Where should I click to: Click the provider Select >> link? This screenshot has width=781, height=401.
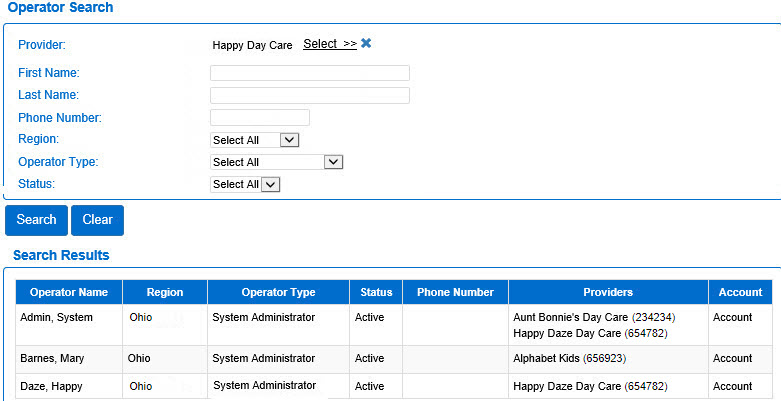[329, 44]
